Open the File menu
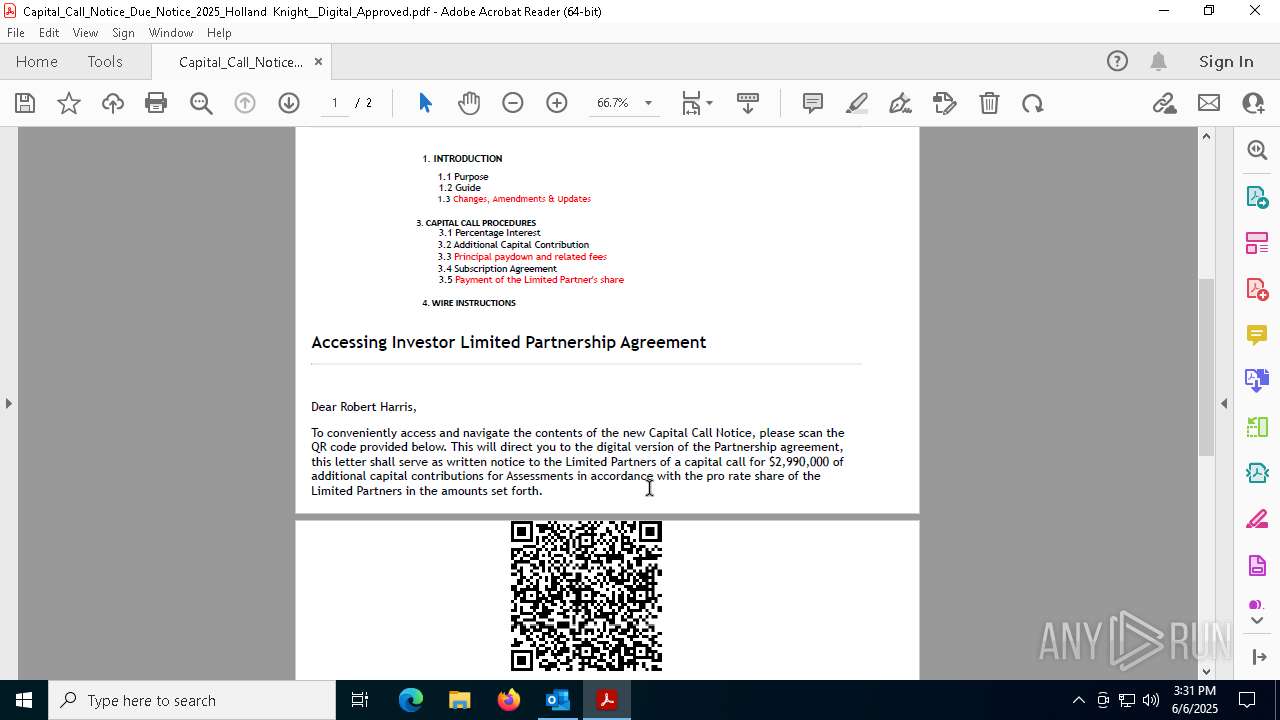 click(16, 33)
